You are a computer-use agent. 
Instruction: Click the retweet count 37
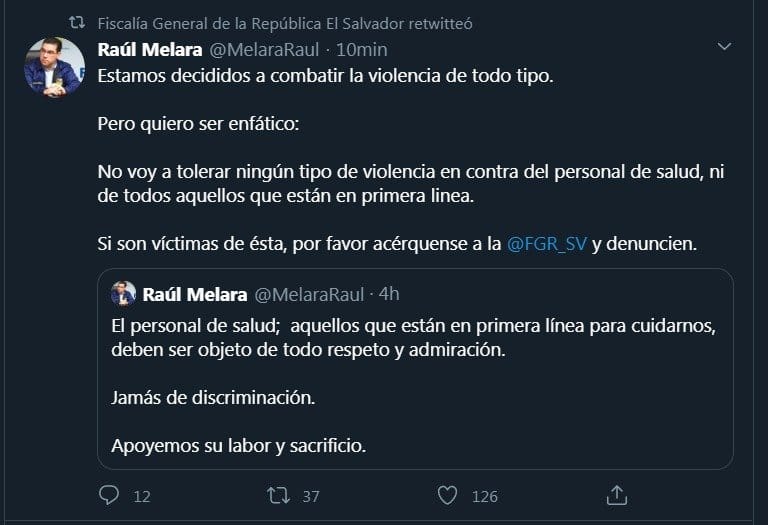[310, 496]
